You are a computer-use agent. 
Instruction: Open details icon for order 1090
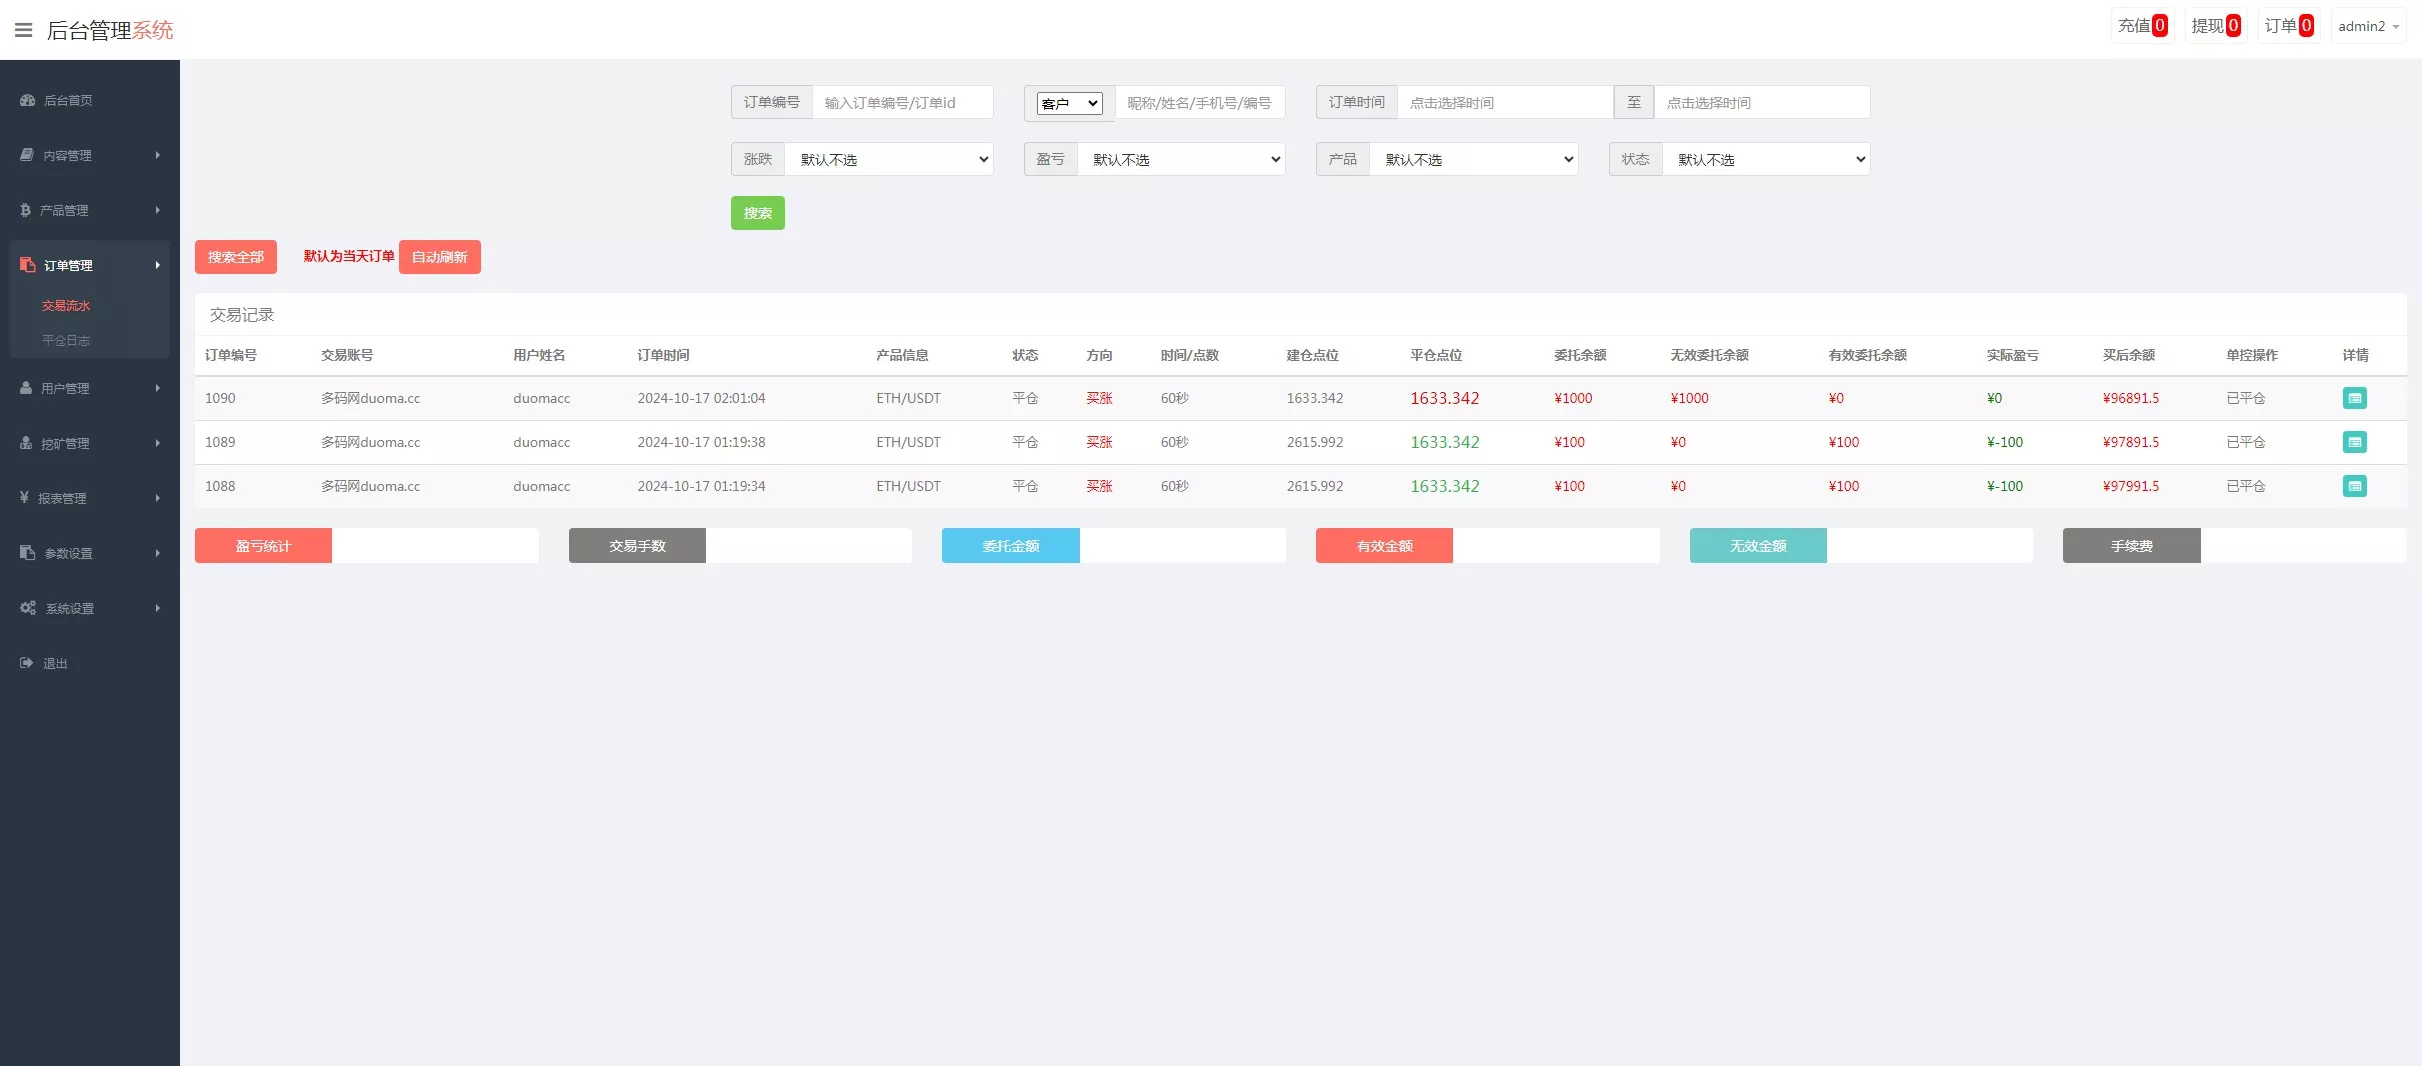2354,398
